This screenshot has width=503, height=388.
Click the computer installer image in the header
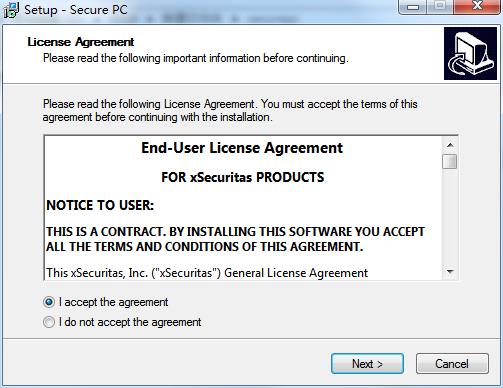point(470,54)
